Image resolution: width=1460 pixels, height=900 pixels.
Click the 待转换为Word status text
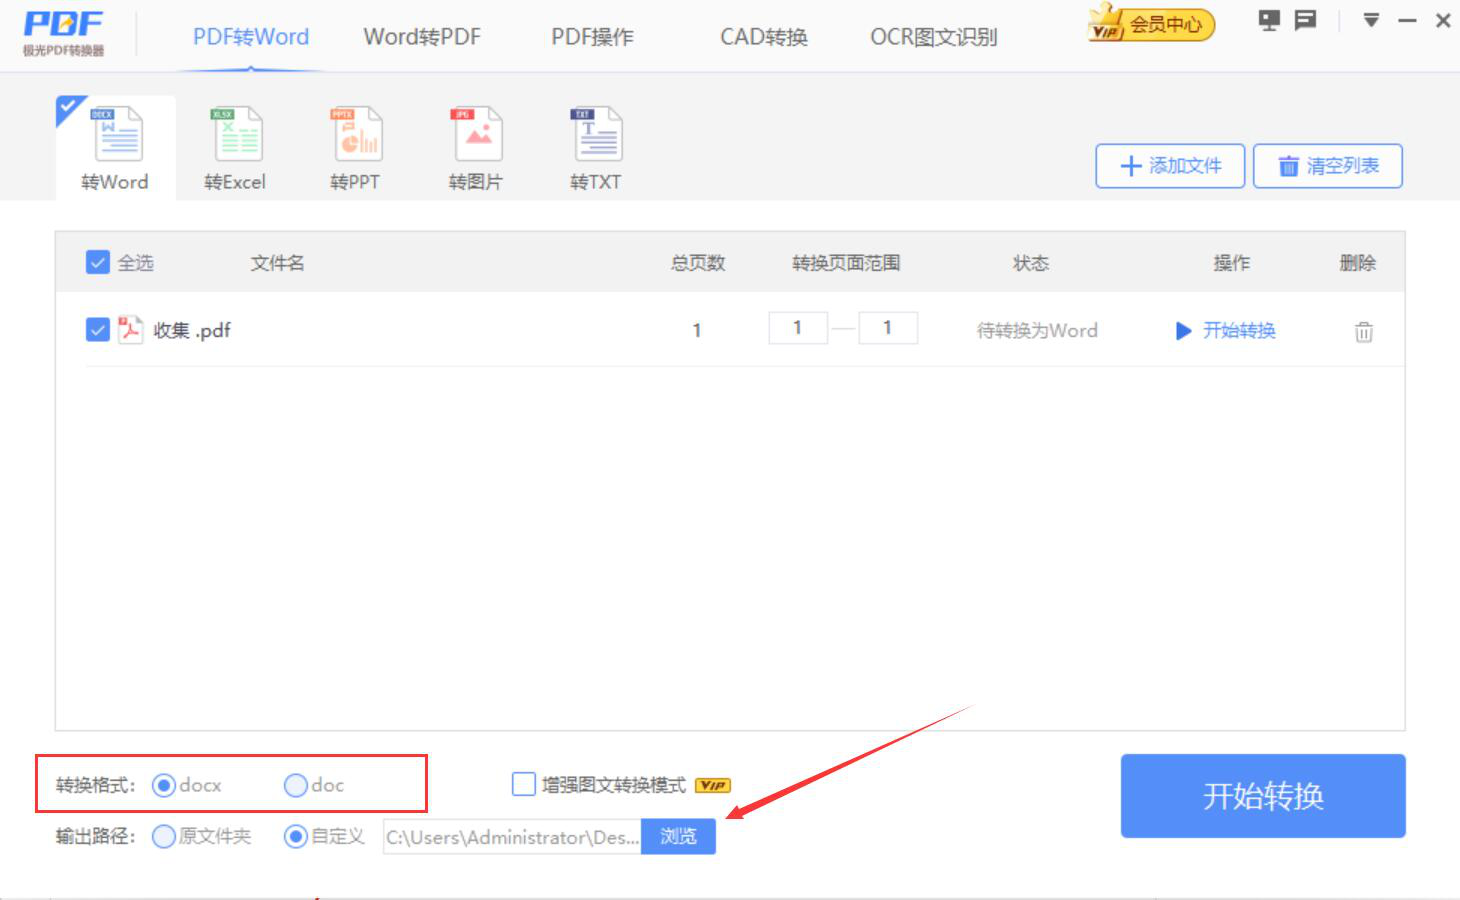click(1037, 331)
